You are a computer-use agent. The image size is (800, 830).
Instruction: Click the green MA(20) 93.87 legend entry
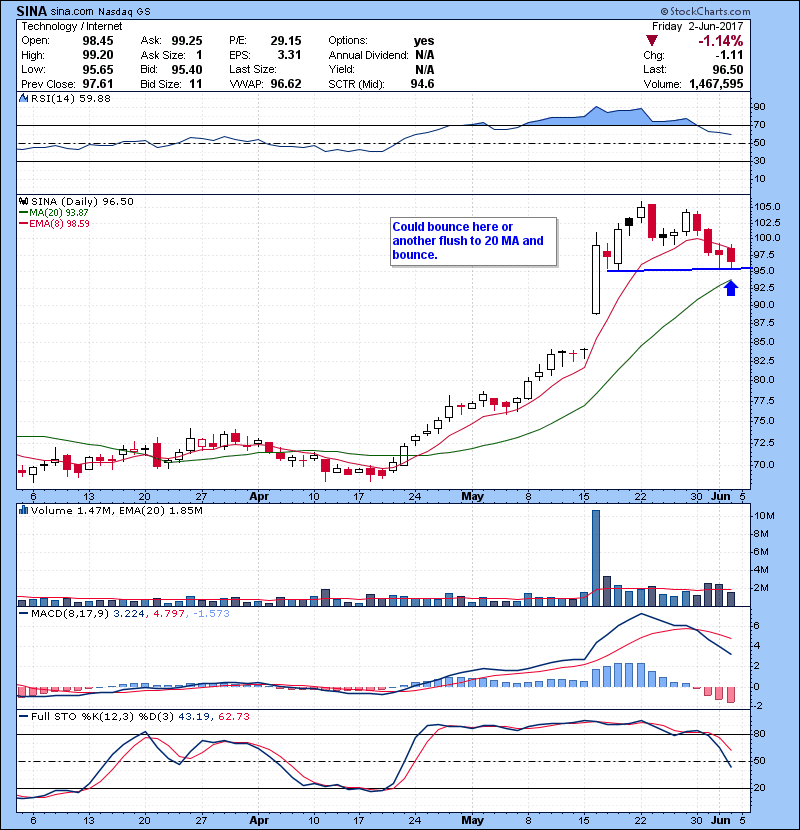[x=54, y=212]
